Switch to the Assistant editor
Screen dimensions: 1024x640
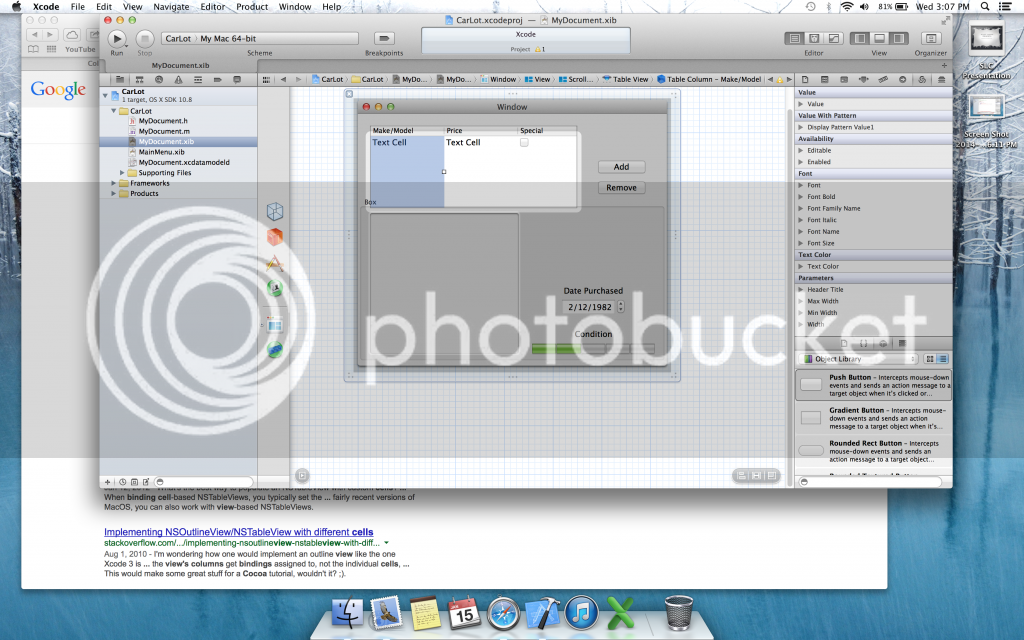[x=814, y=39]
